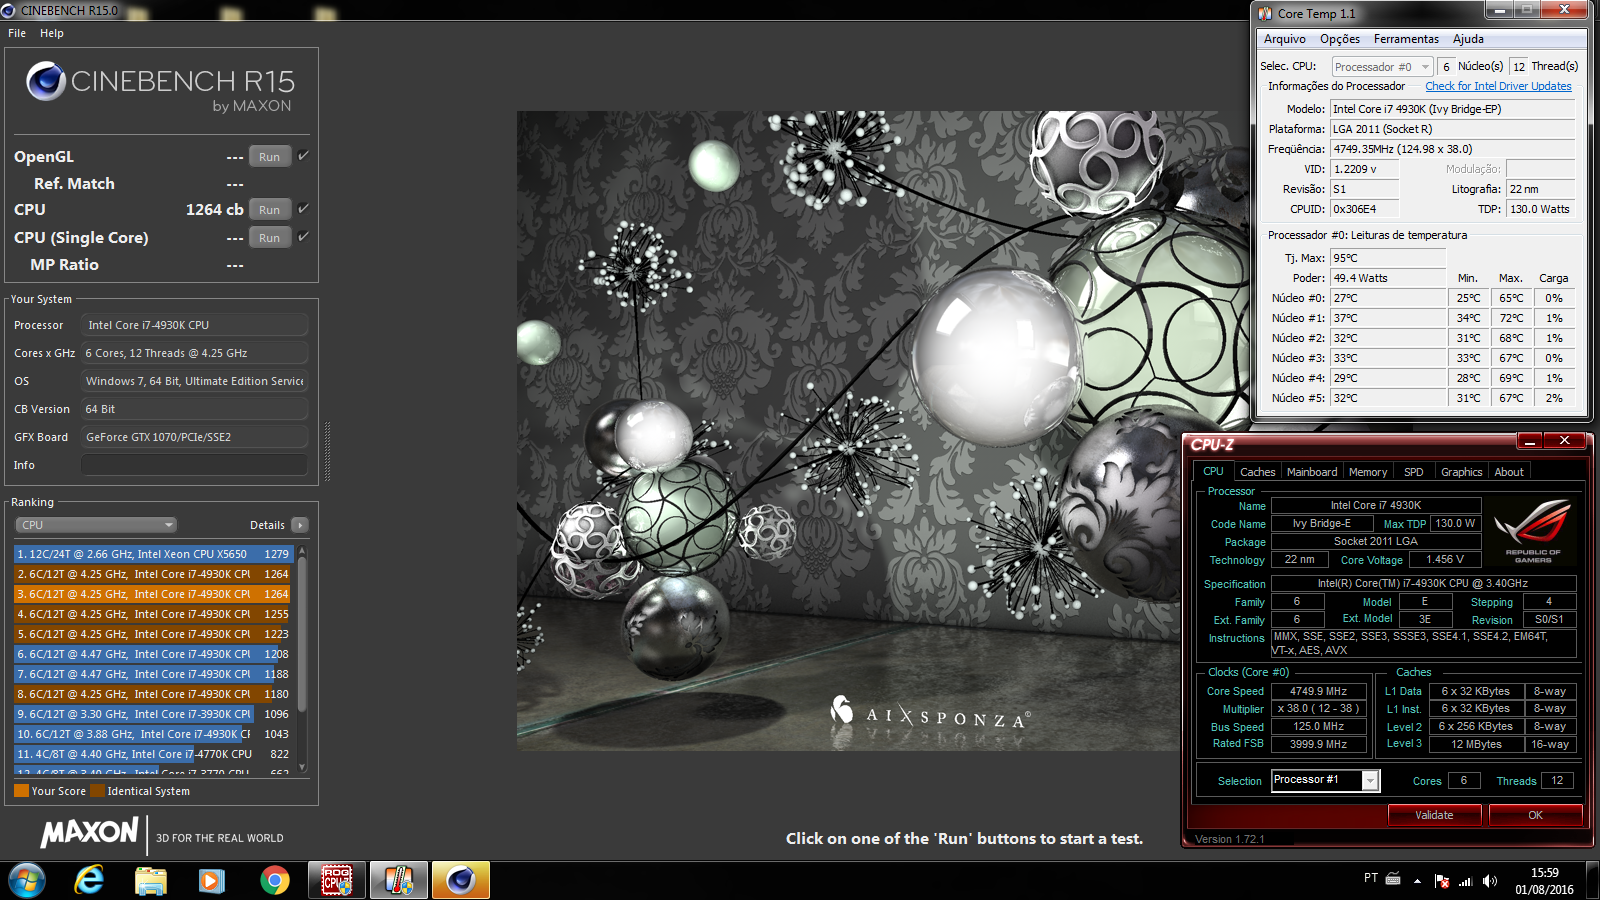Open the Action Center flag icon
The height and width of the screenshot is (900, 1600).
pos(1441,881)
